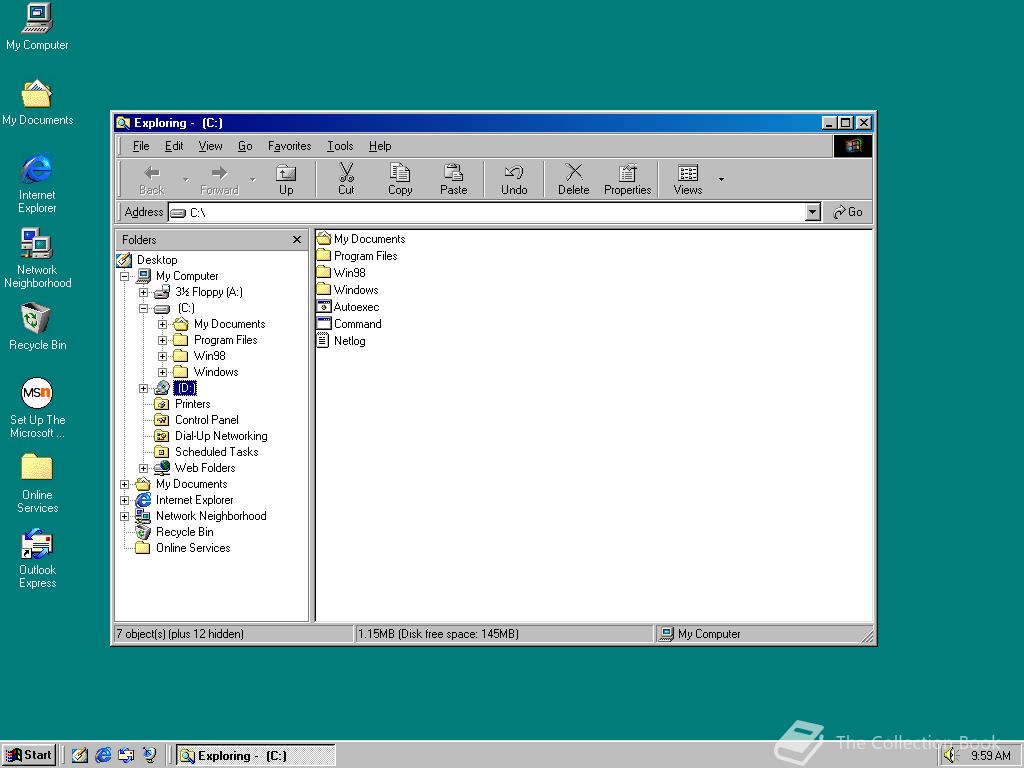The height and width of the screenshot is (768, 1024).
Task: Expand the Win98 tree folder
Action: [x=163, y=356]
